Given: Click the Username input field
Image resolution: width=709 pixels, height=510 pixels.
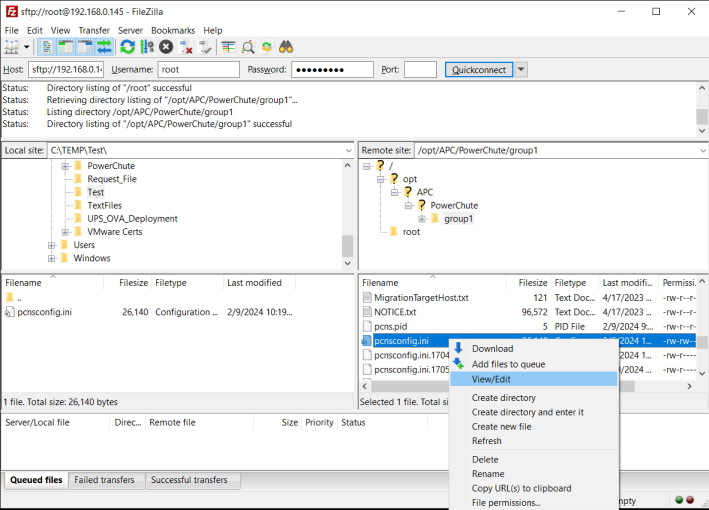Looking at the screenshot, I should [199, 70].
